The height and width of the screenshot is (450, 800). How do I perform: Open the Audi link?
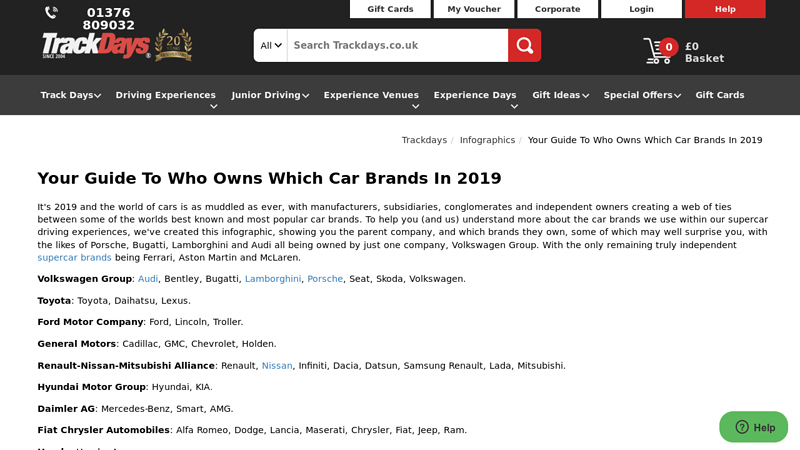click(x=148, y=279)
